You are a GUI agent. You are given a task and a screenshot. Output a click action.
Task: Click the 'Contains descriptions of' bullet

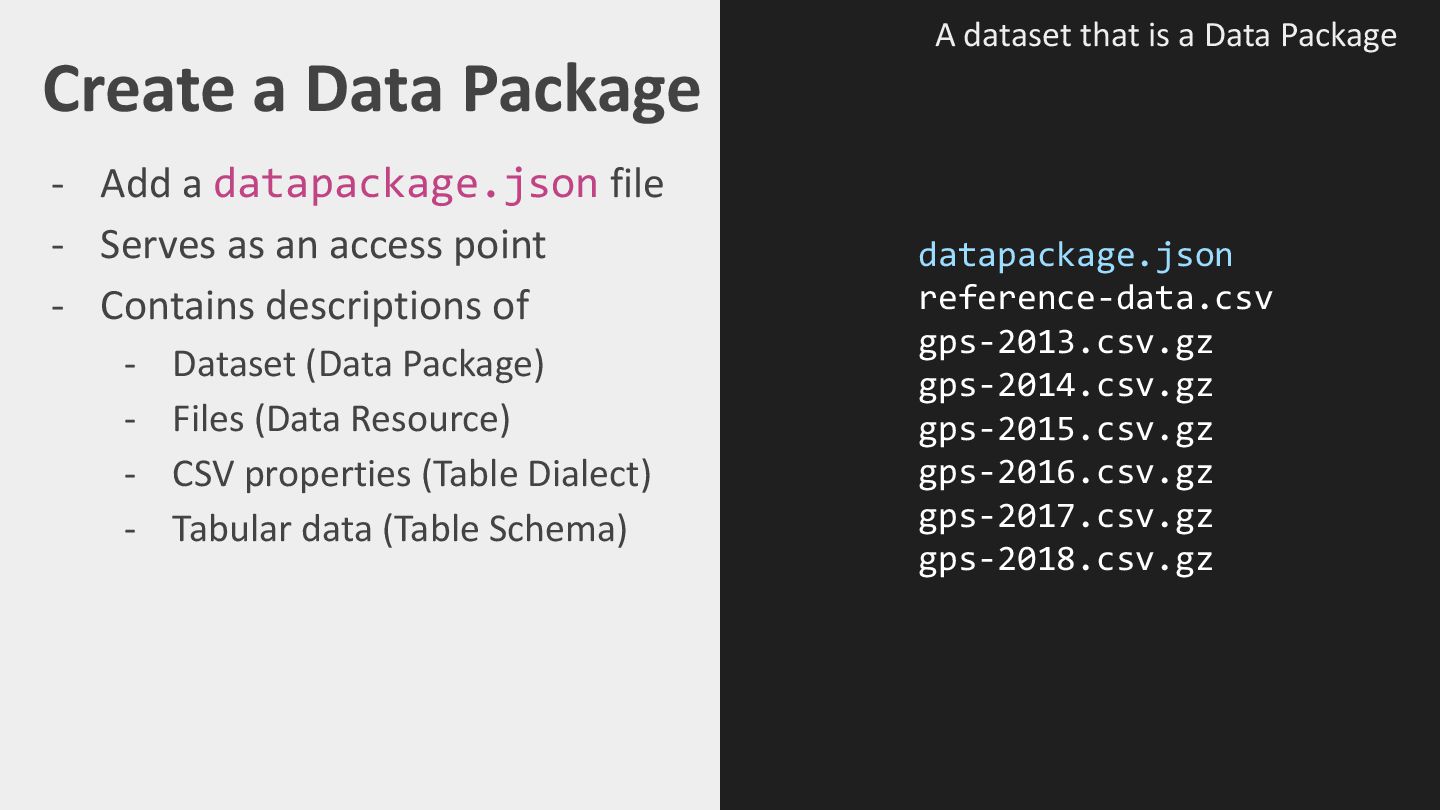pyautogui.click(x=314, y=305)
